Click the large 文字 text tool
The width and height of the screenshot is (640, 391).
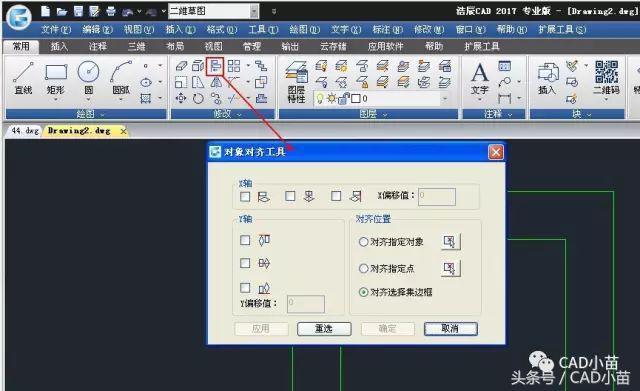point(480,78)
